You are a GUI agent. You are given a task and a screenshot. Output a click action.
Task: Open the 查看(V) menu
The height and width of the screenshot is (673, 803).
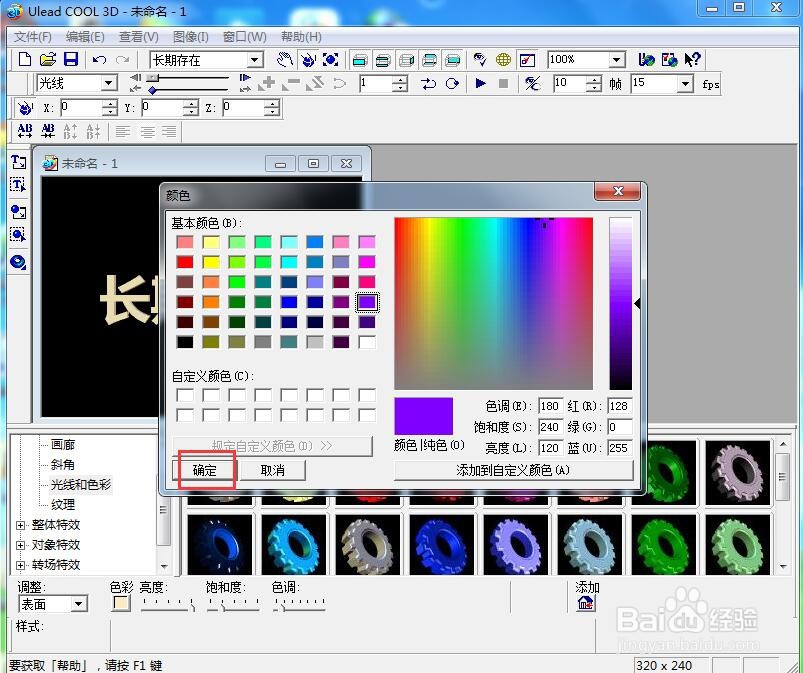pos(138,37)
